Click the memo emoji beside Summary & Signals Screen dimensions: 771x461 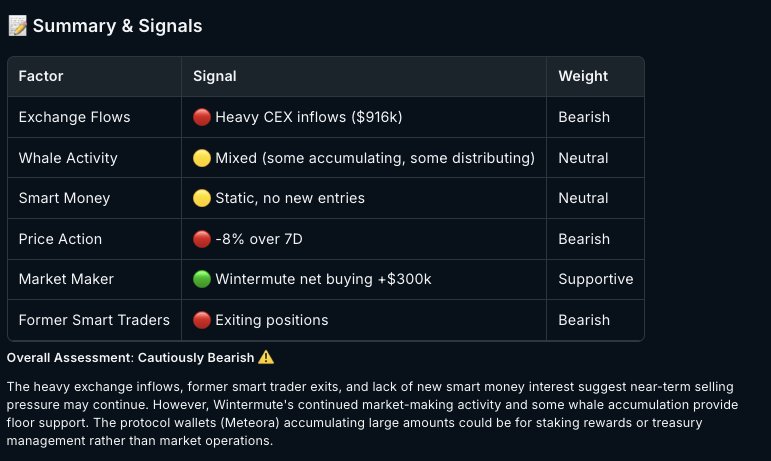(17, 26)
